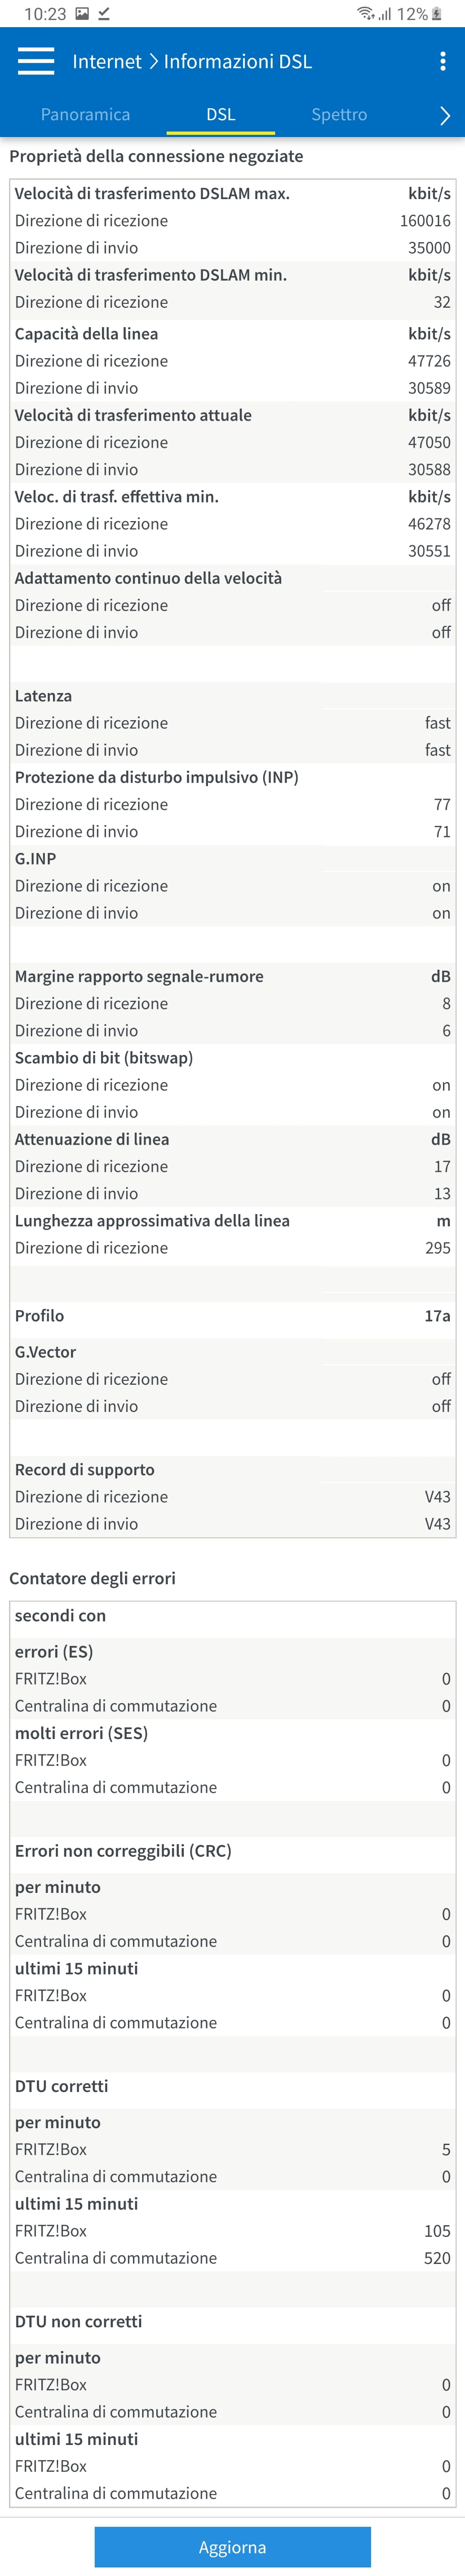Screen dimensions: 465x2576
Task: Select the DSL tab
Action: point(220,114)
